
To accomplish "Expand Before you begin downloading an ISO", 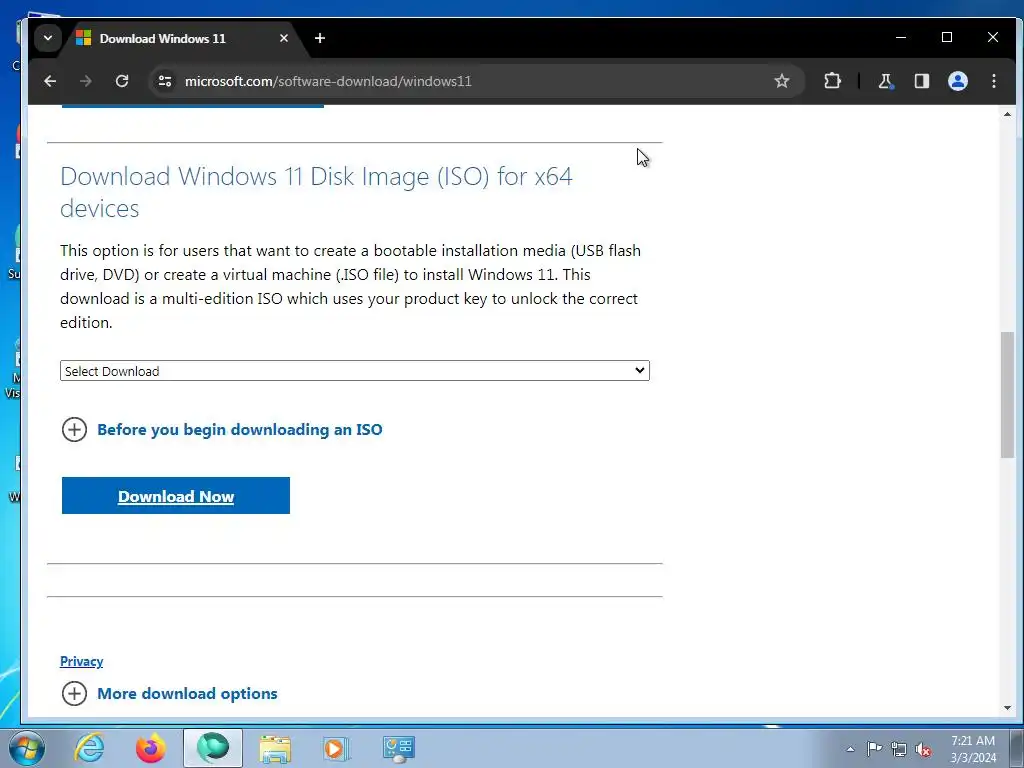I will click(222, 430).
